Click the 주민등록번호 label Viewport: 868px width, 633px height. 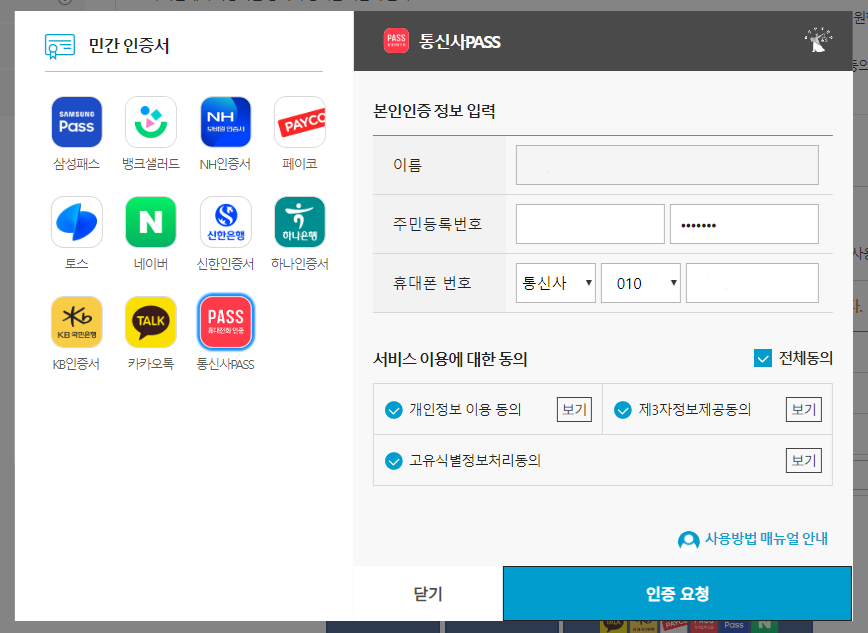click(x=437, y=224)
